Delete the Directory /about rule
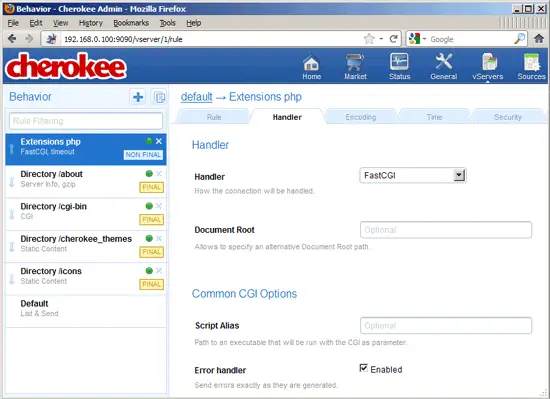550x399 pixels. point(159,174)
